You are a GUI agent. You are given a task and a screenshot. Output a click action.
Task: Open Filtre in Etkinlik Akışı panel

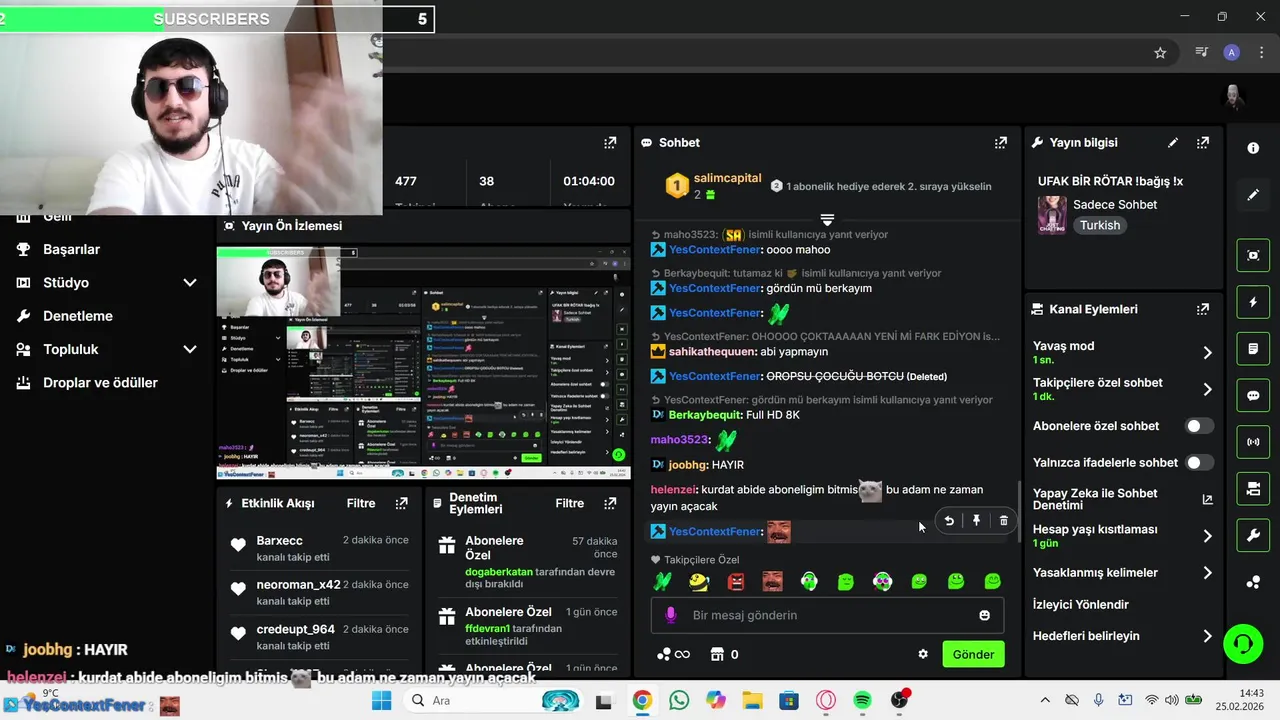click(x=361, y=504)
